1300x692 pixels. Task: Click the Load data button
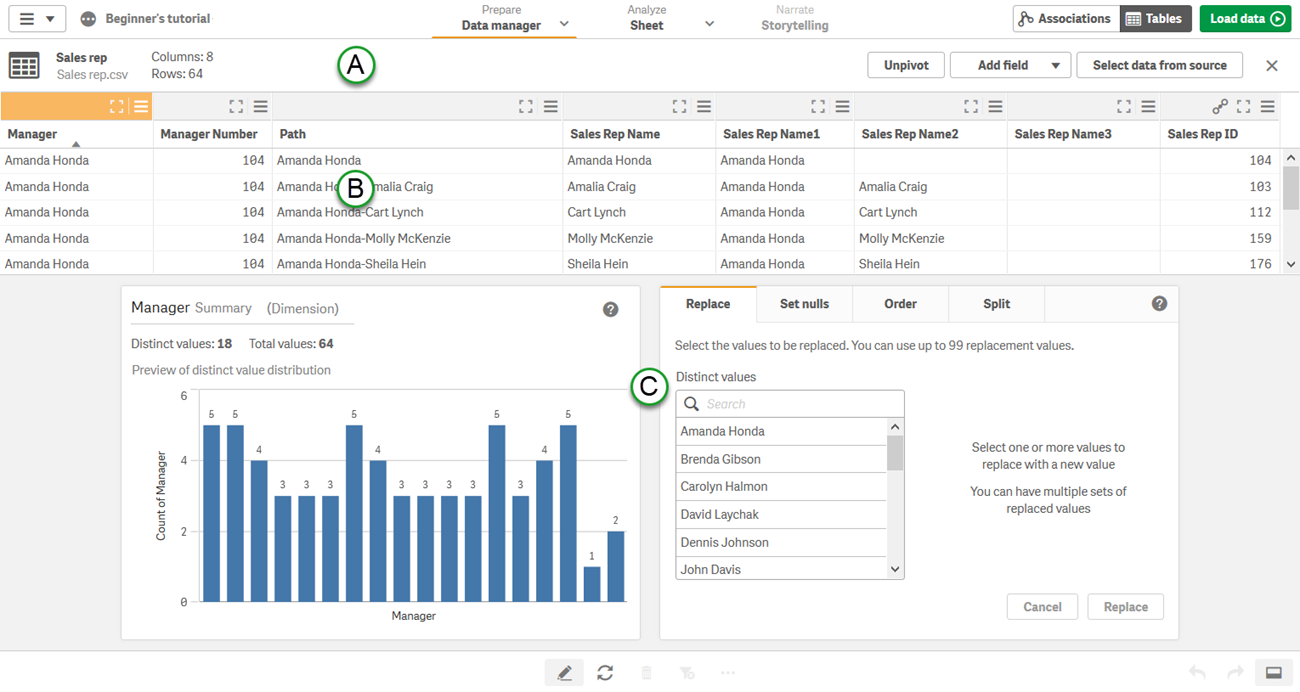[x=1246, y=19]
